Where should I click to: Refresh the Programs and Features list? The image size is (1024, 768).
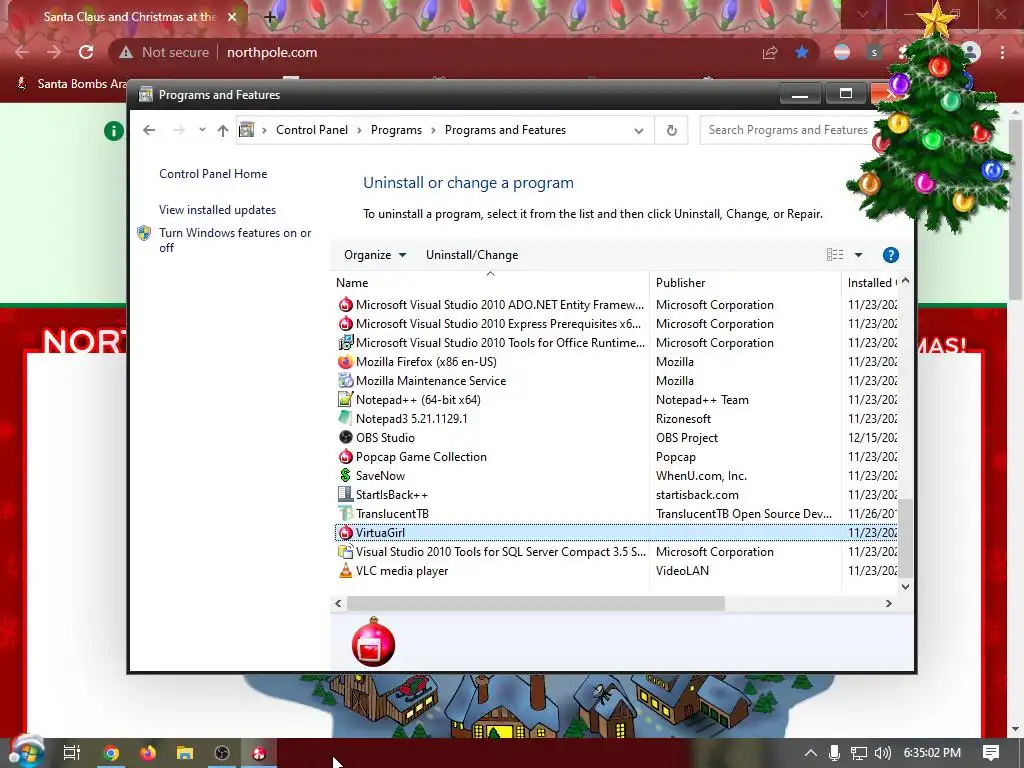671,130
